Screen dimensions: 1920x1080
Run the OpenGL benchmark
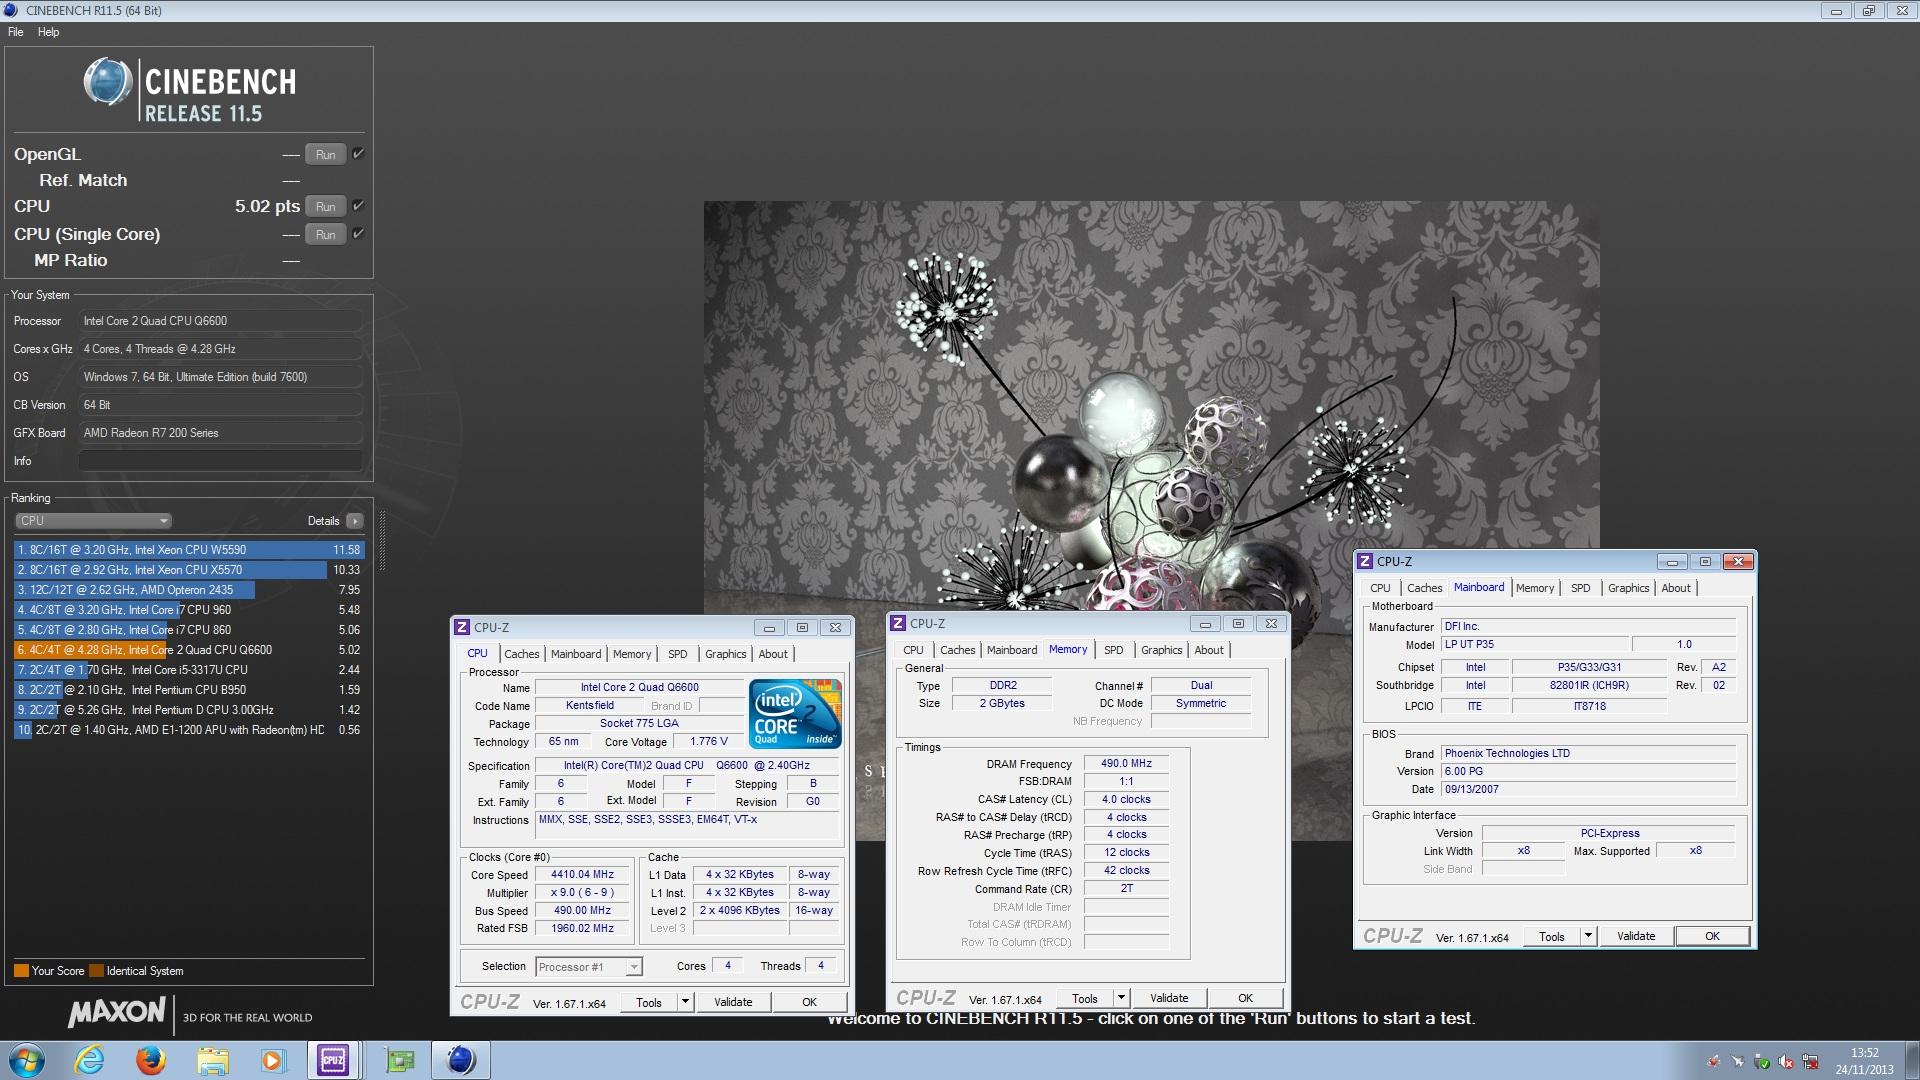pyautogui.click(x=326, y=155)
